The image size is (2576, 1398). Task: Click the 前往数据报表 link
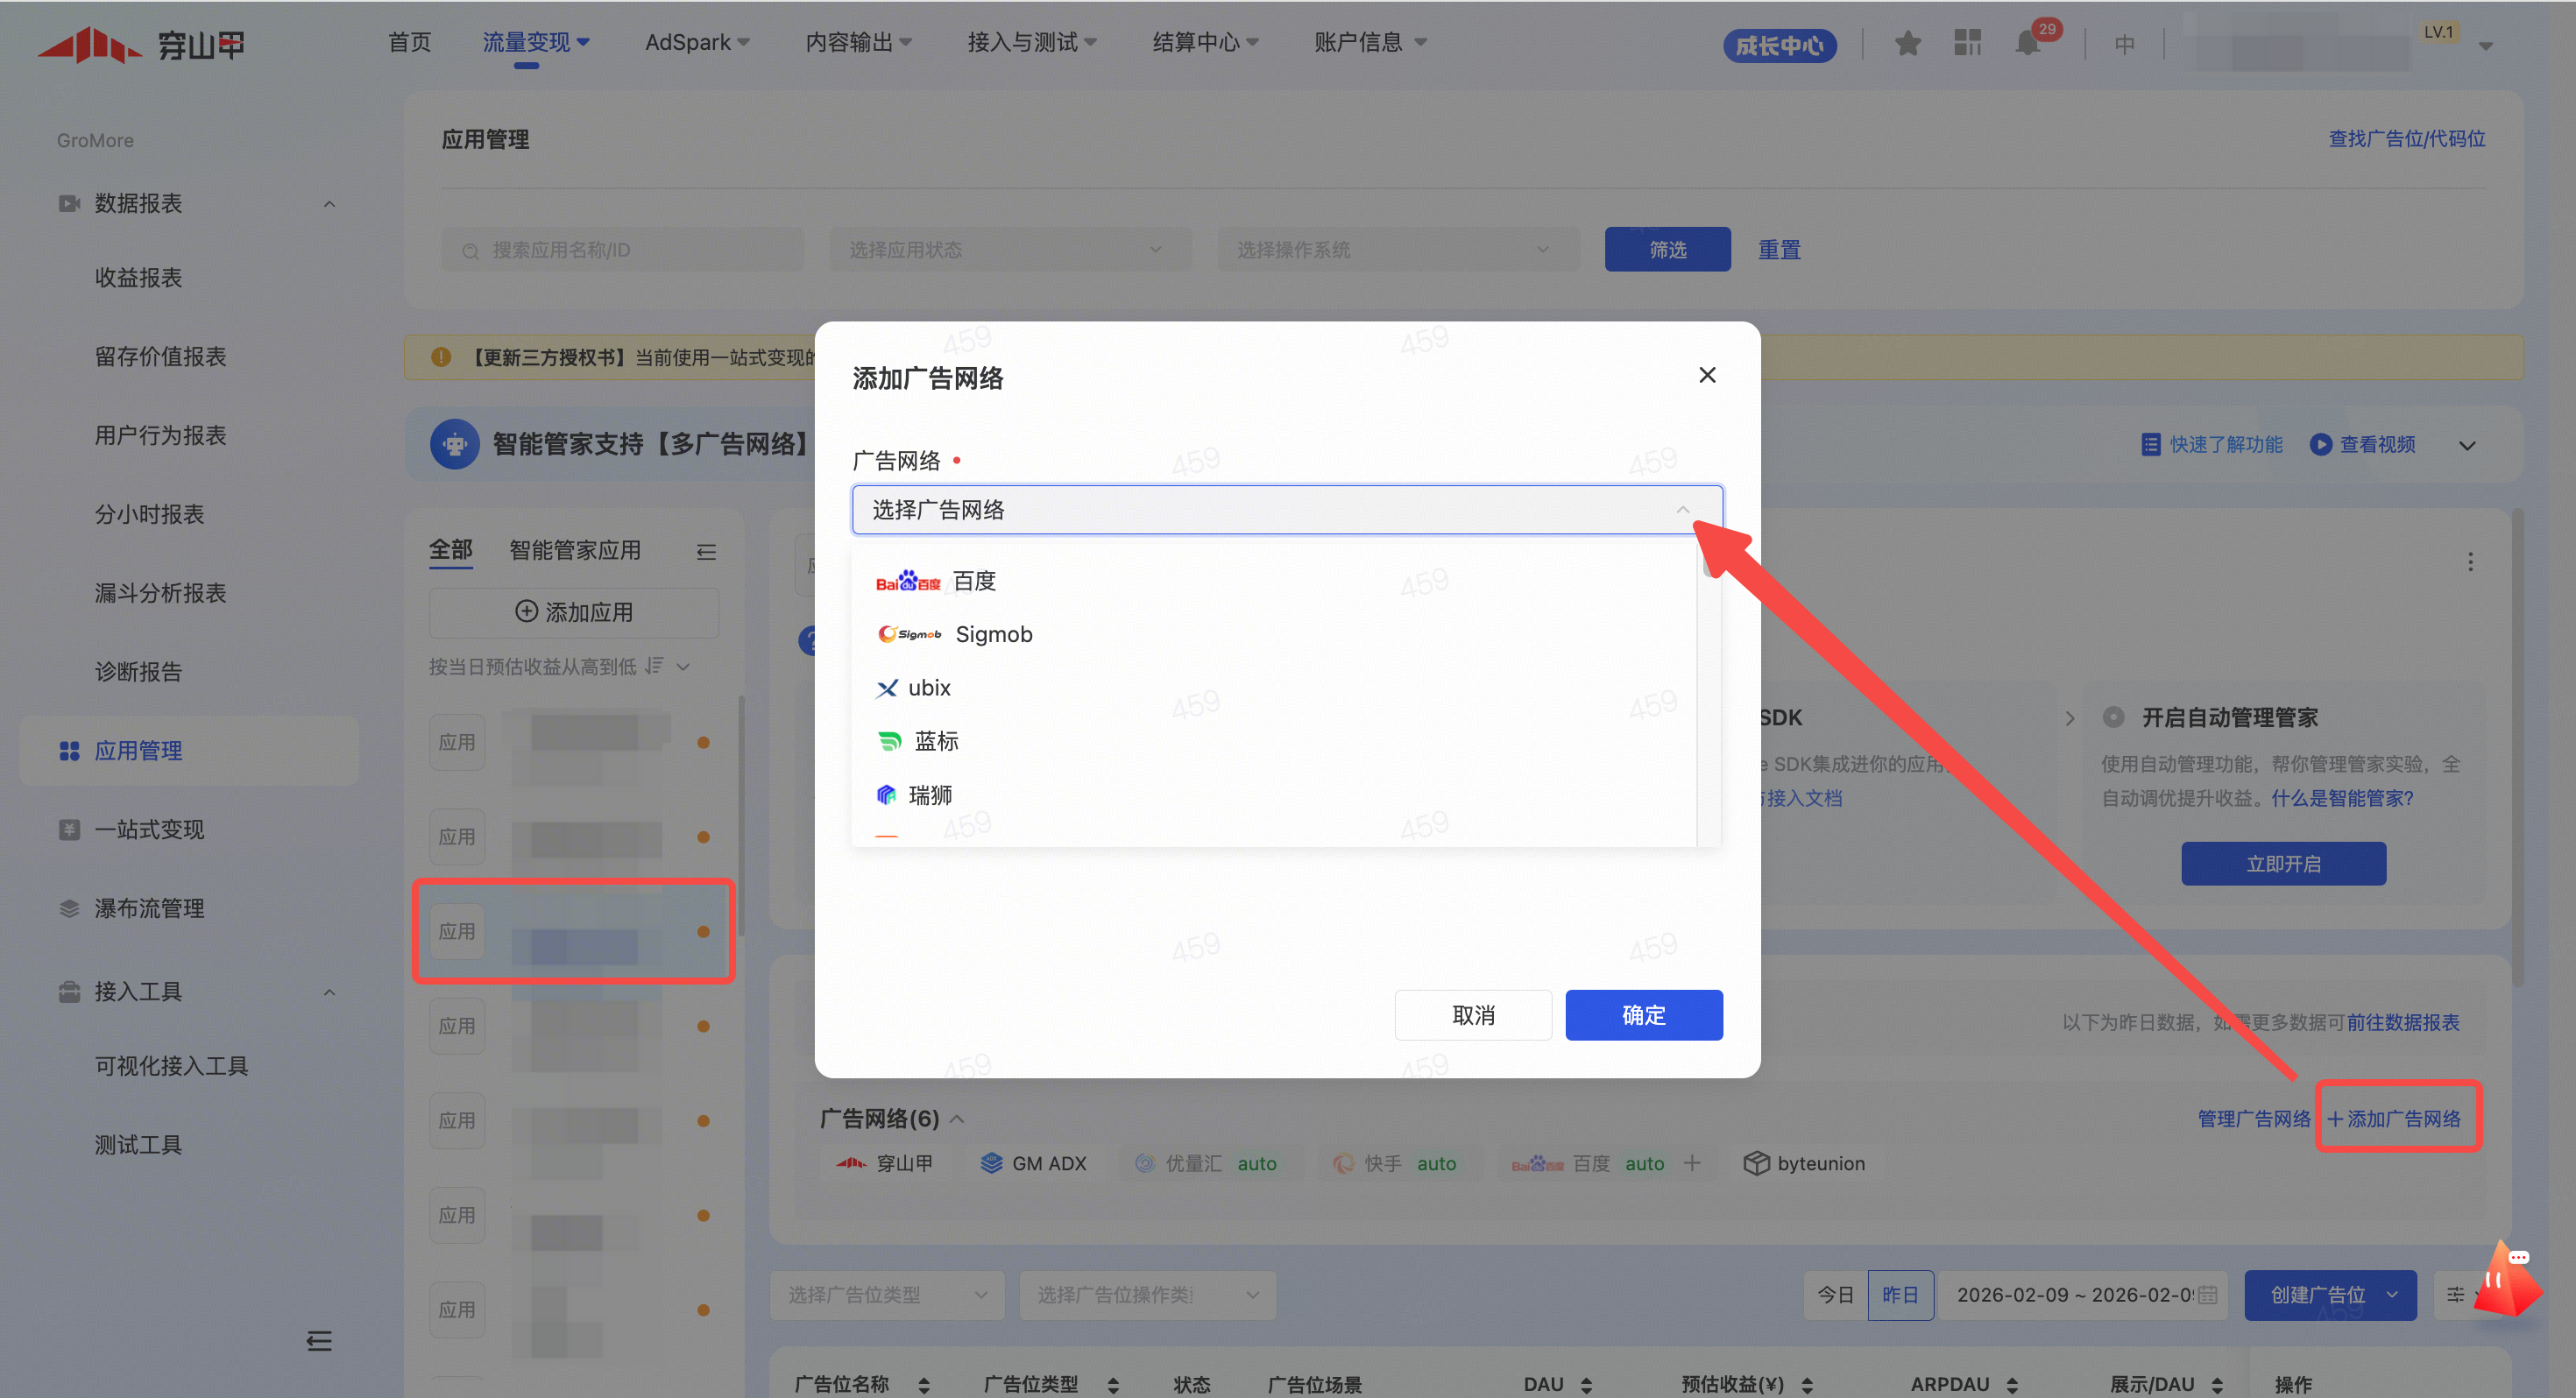[2402, 1022]
